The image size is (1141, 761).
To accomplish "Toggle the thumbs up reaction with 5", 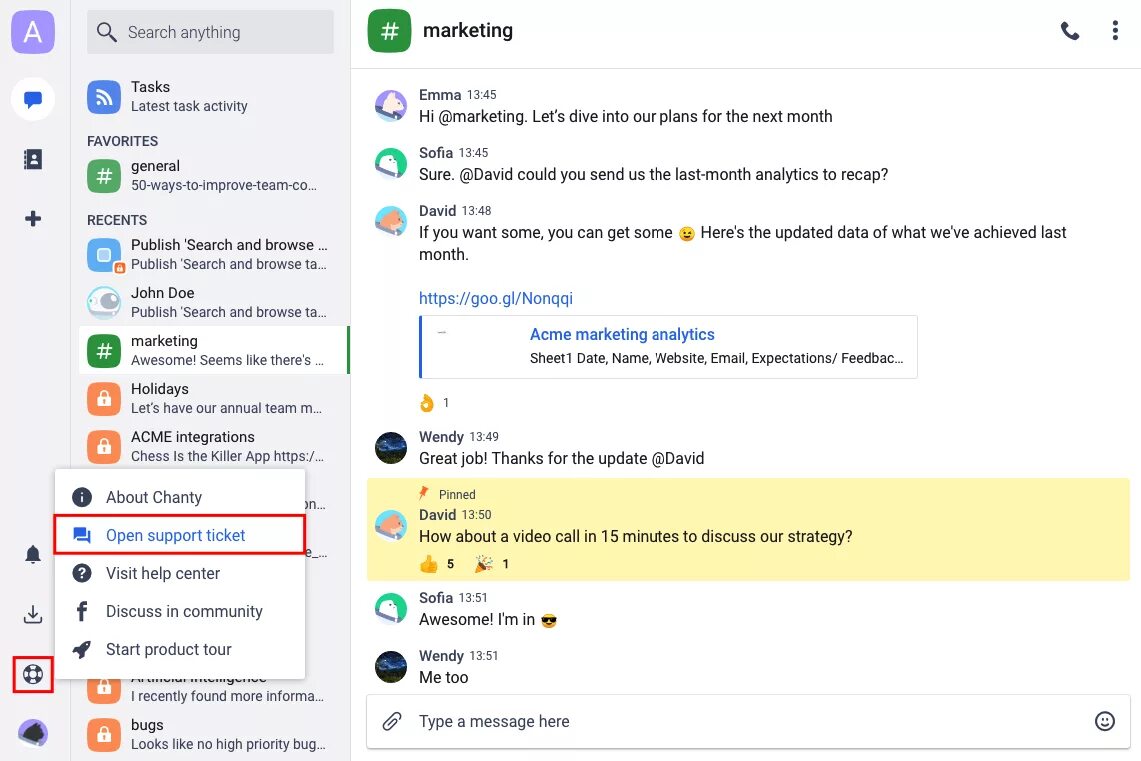I will 437,564.
